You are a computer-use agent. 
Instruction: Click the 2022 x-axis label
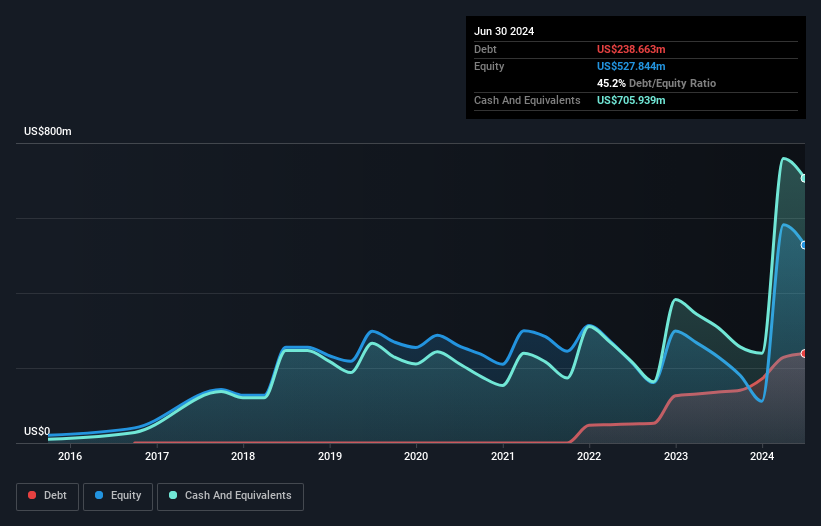(589, 456)
